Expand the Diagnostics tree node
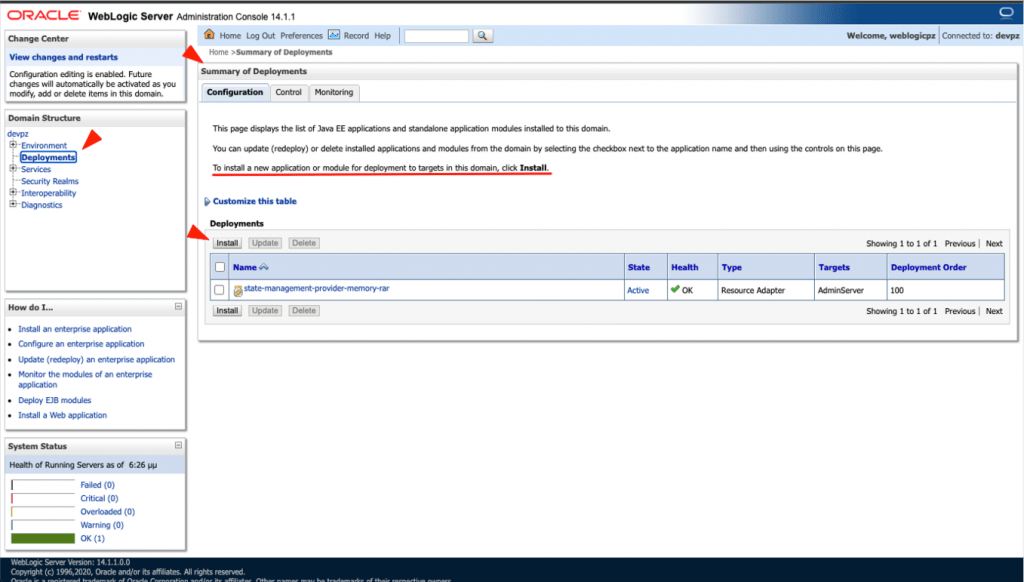Image resolution: width=1024 pixels, height=582 pixels. point(13,204)
